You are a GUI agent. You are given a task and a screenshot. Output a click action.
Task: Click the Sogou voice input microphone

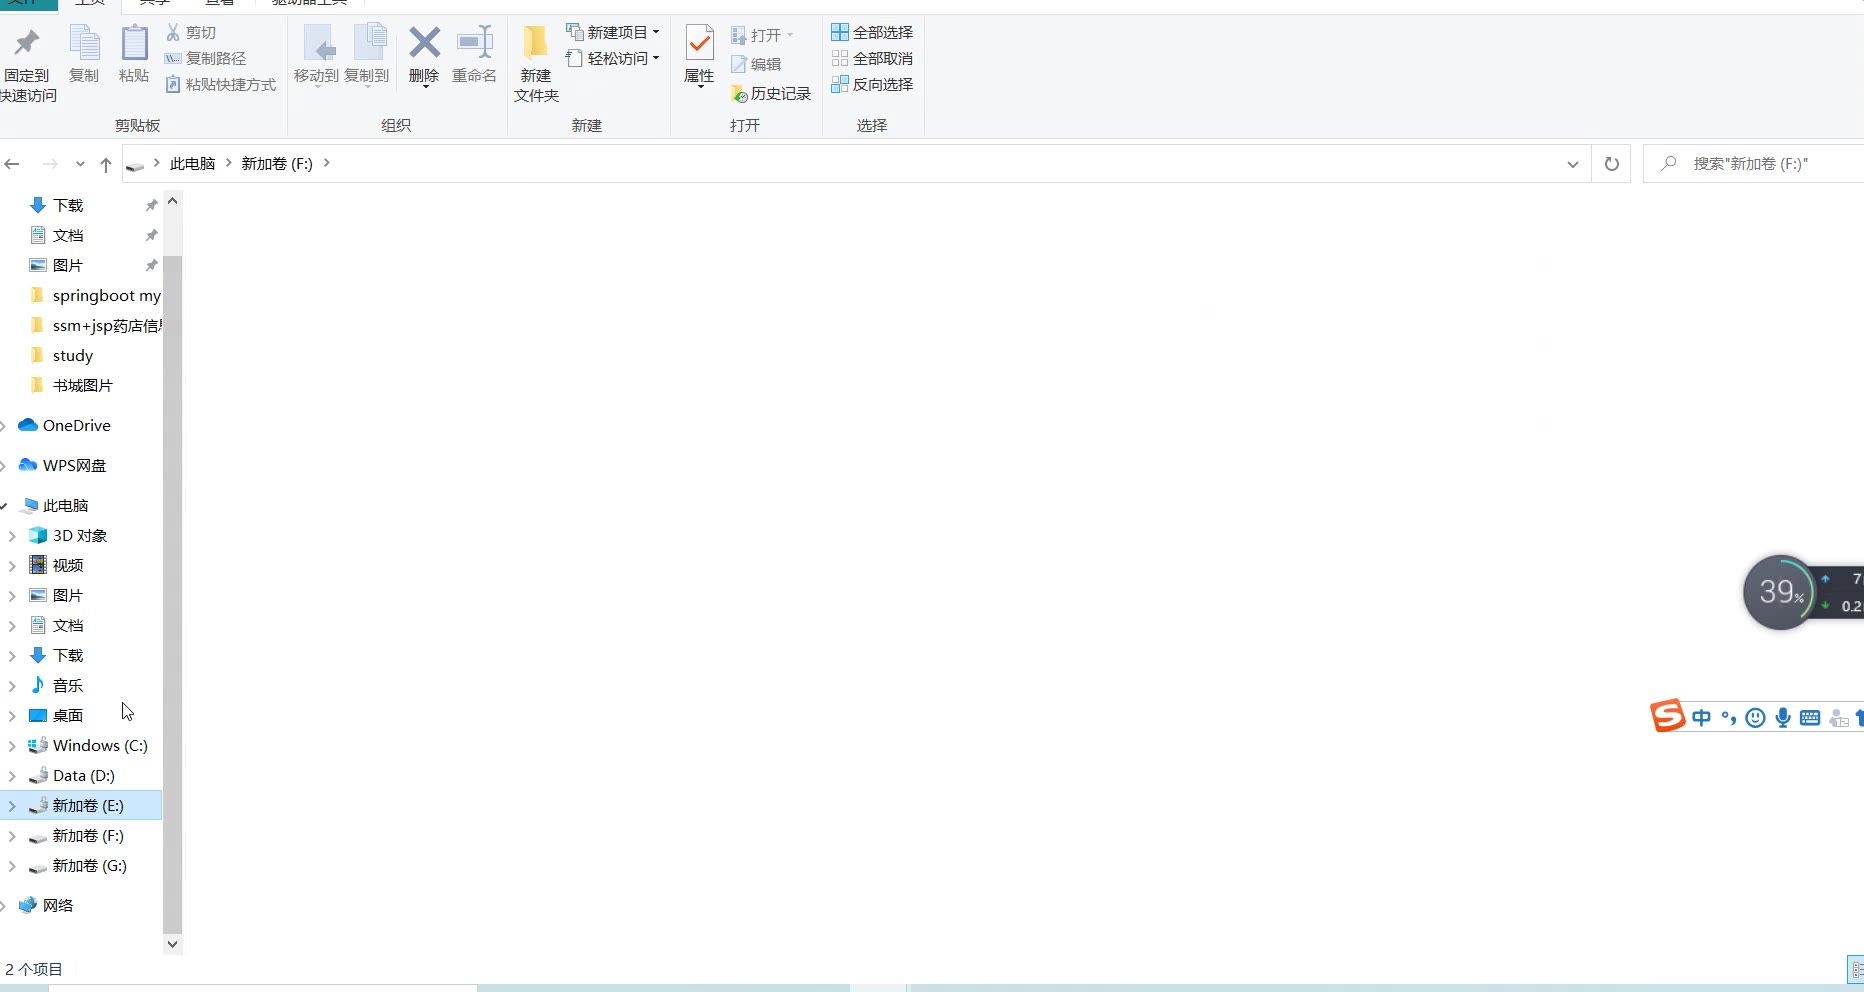(x=1783, y=718)
